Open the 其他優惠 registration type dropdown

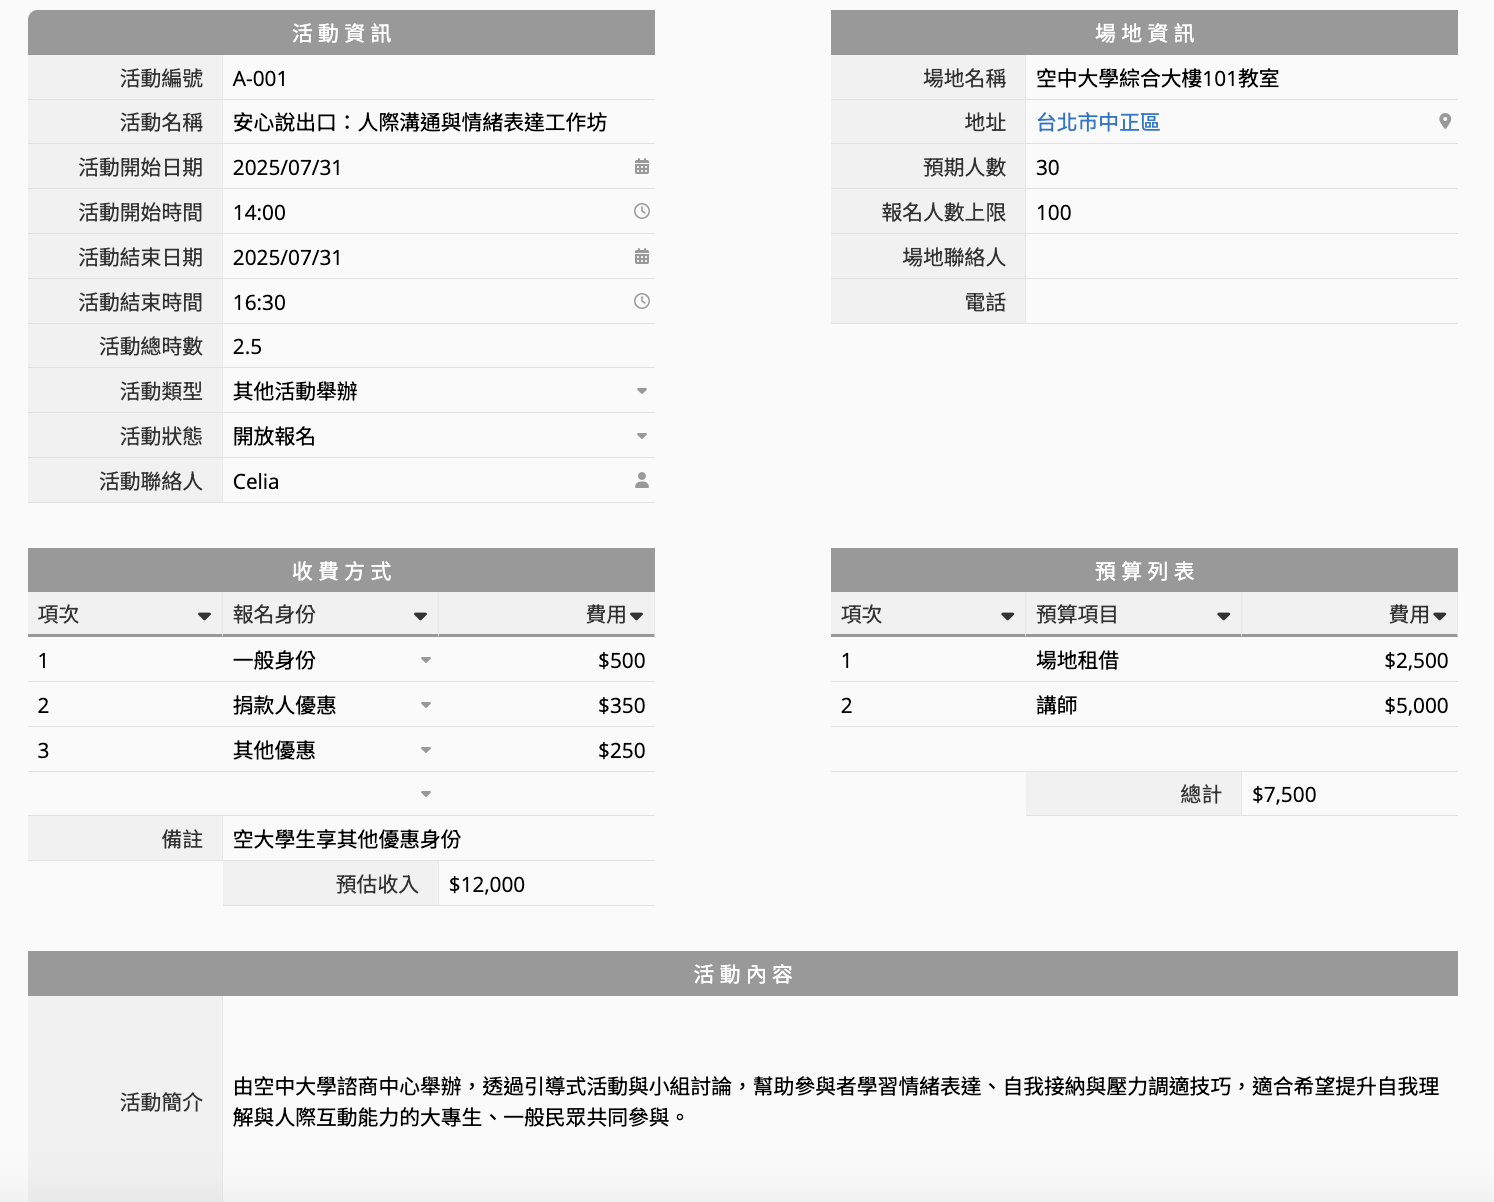[x=426, y=750]
